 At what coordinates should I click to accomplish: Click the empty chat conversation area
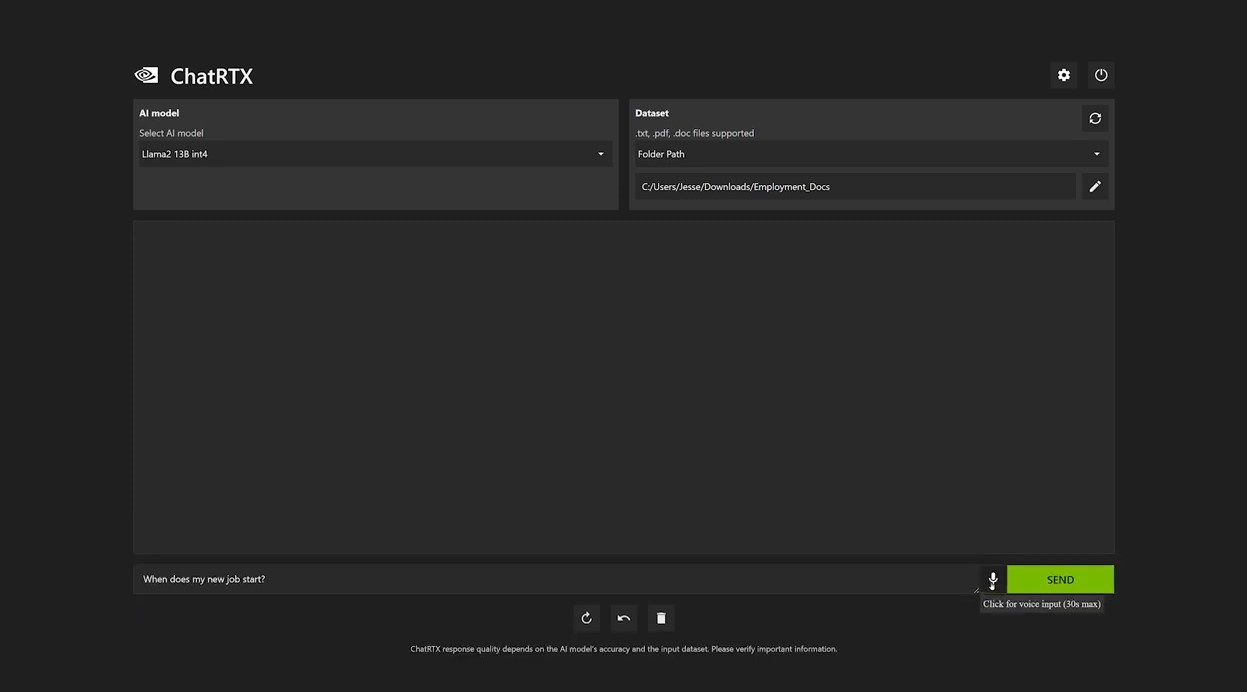(x=623, y=387)
